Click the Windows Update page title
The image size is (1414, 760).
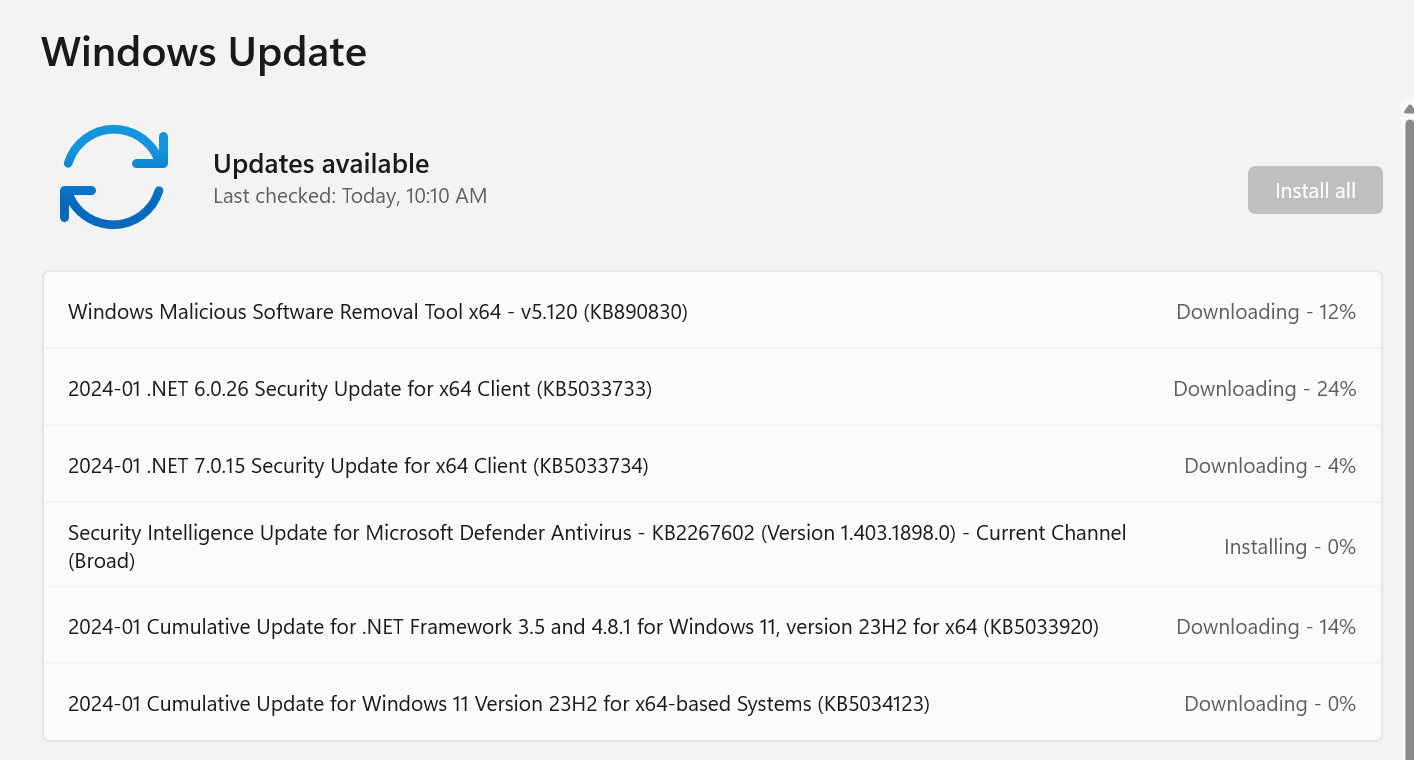(204, 51)
